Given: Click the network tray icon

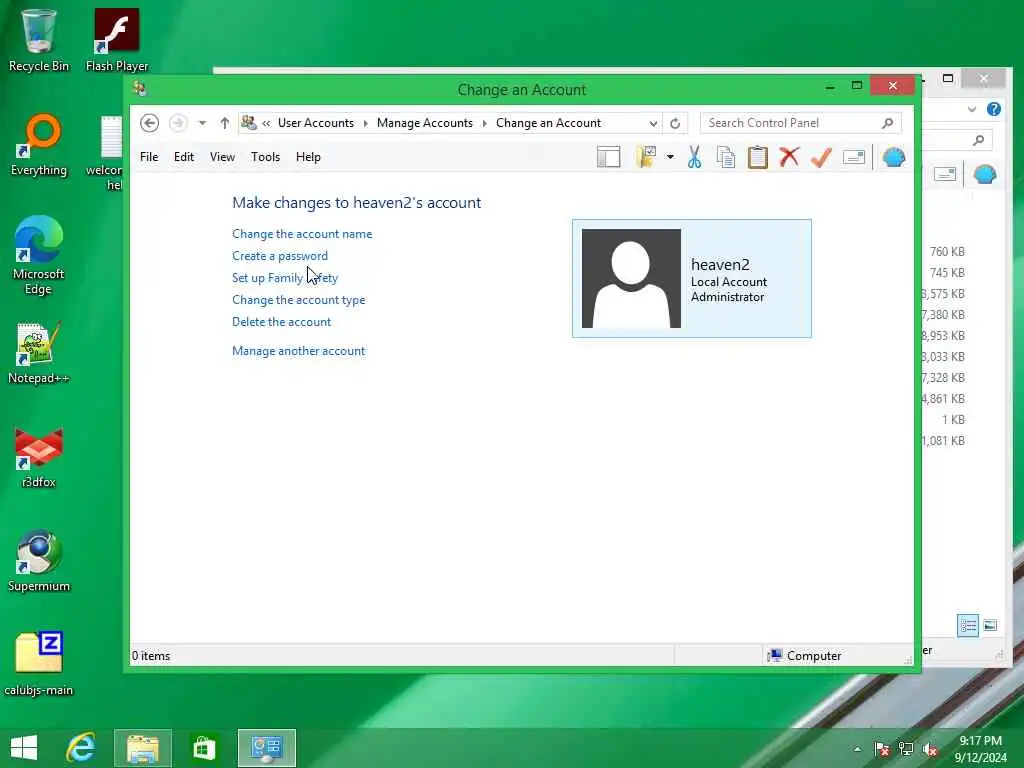Looking at the screenshot, I should pos(906,749).
